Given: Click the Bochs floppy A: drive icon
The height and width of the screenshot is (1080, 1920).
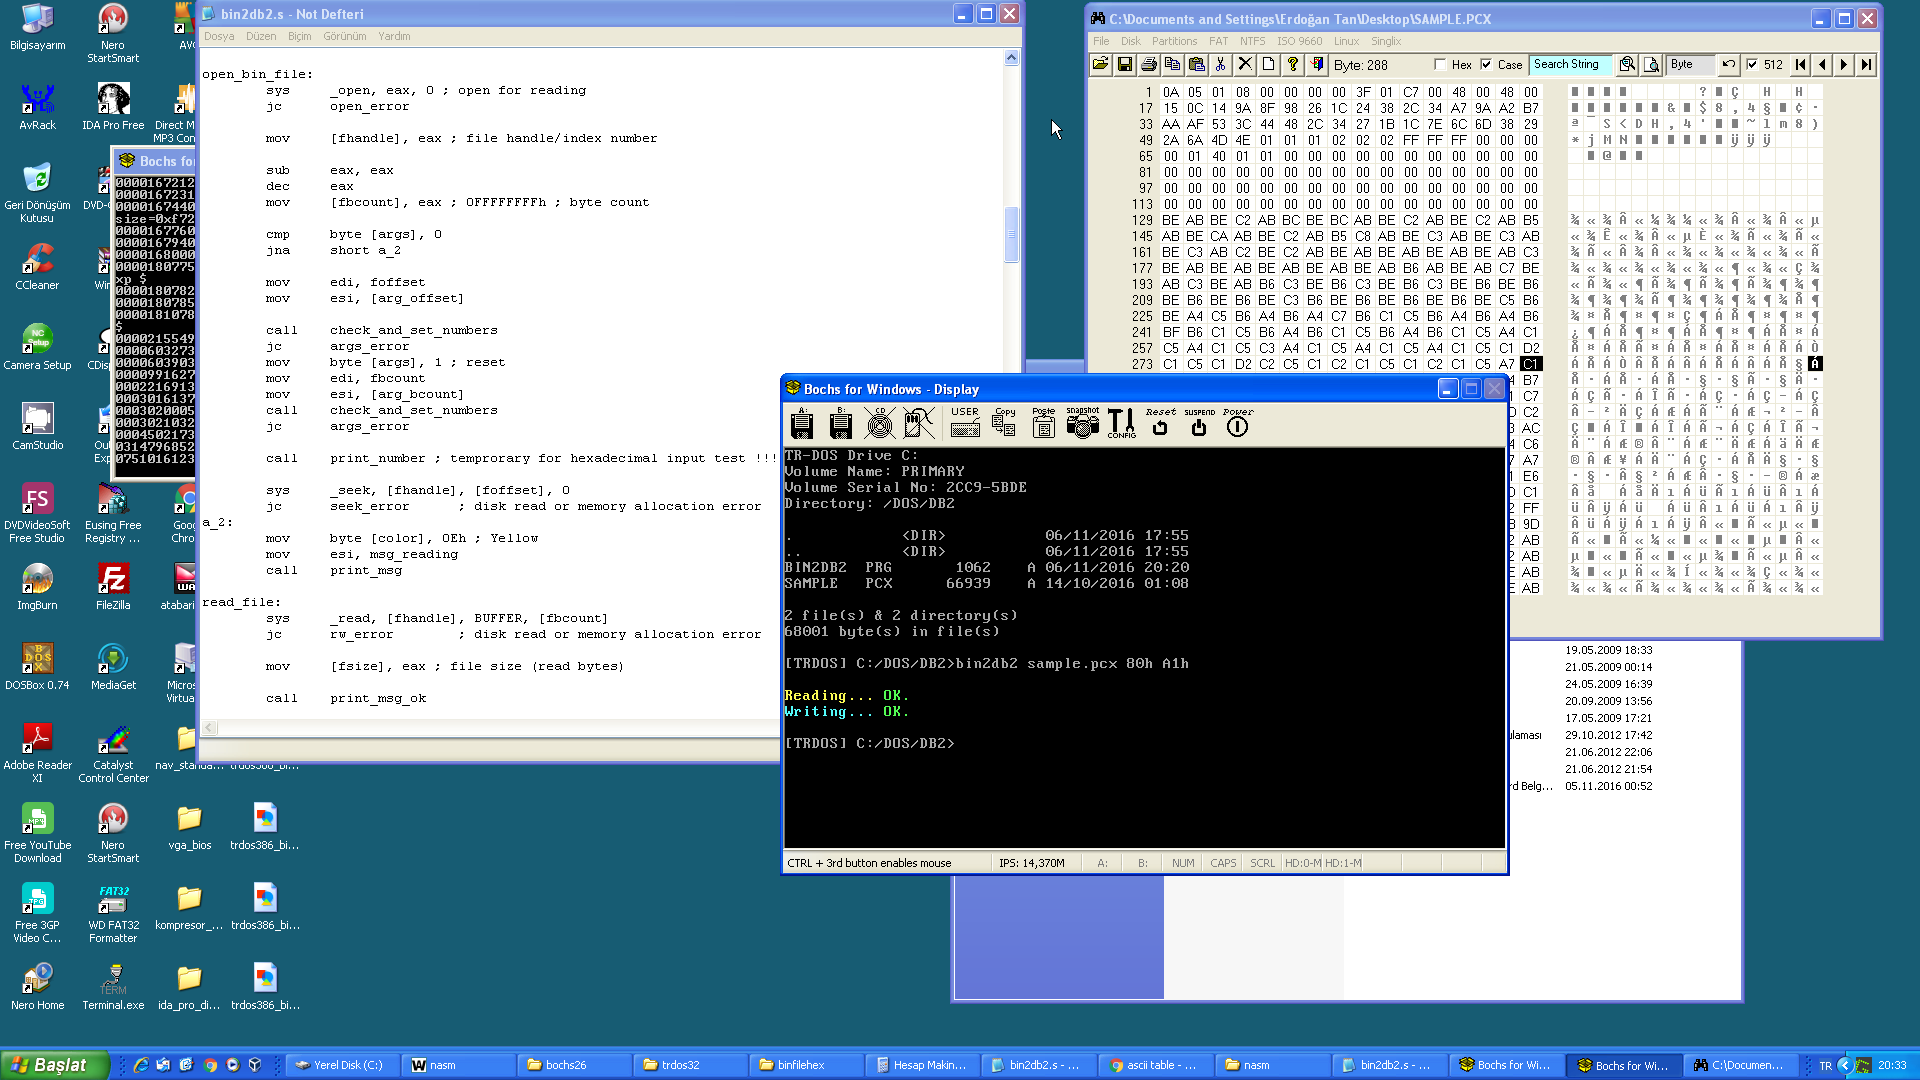Looking at the screenshot, I should pos(802,423).
